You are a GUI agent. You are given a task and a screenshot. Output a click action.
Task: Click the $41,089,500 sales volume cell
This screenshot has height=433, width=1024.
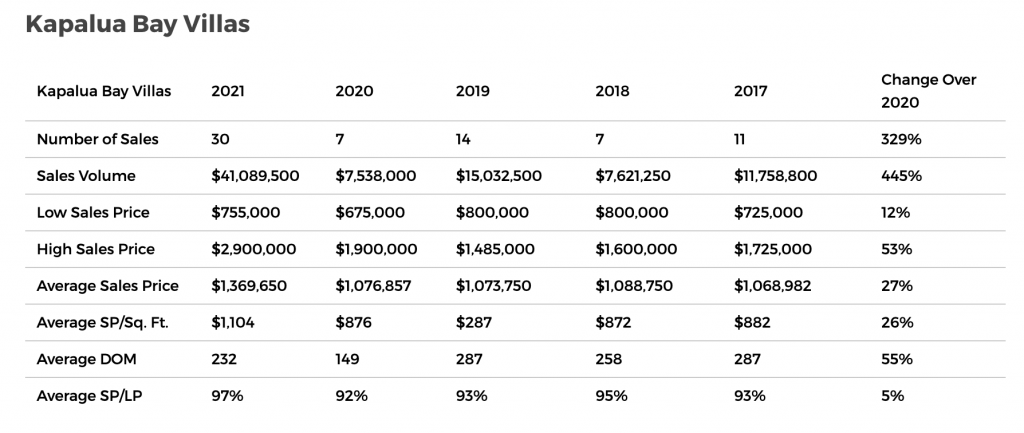click(x=255, y=176)
